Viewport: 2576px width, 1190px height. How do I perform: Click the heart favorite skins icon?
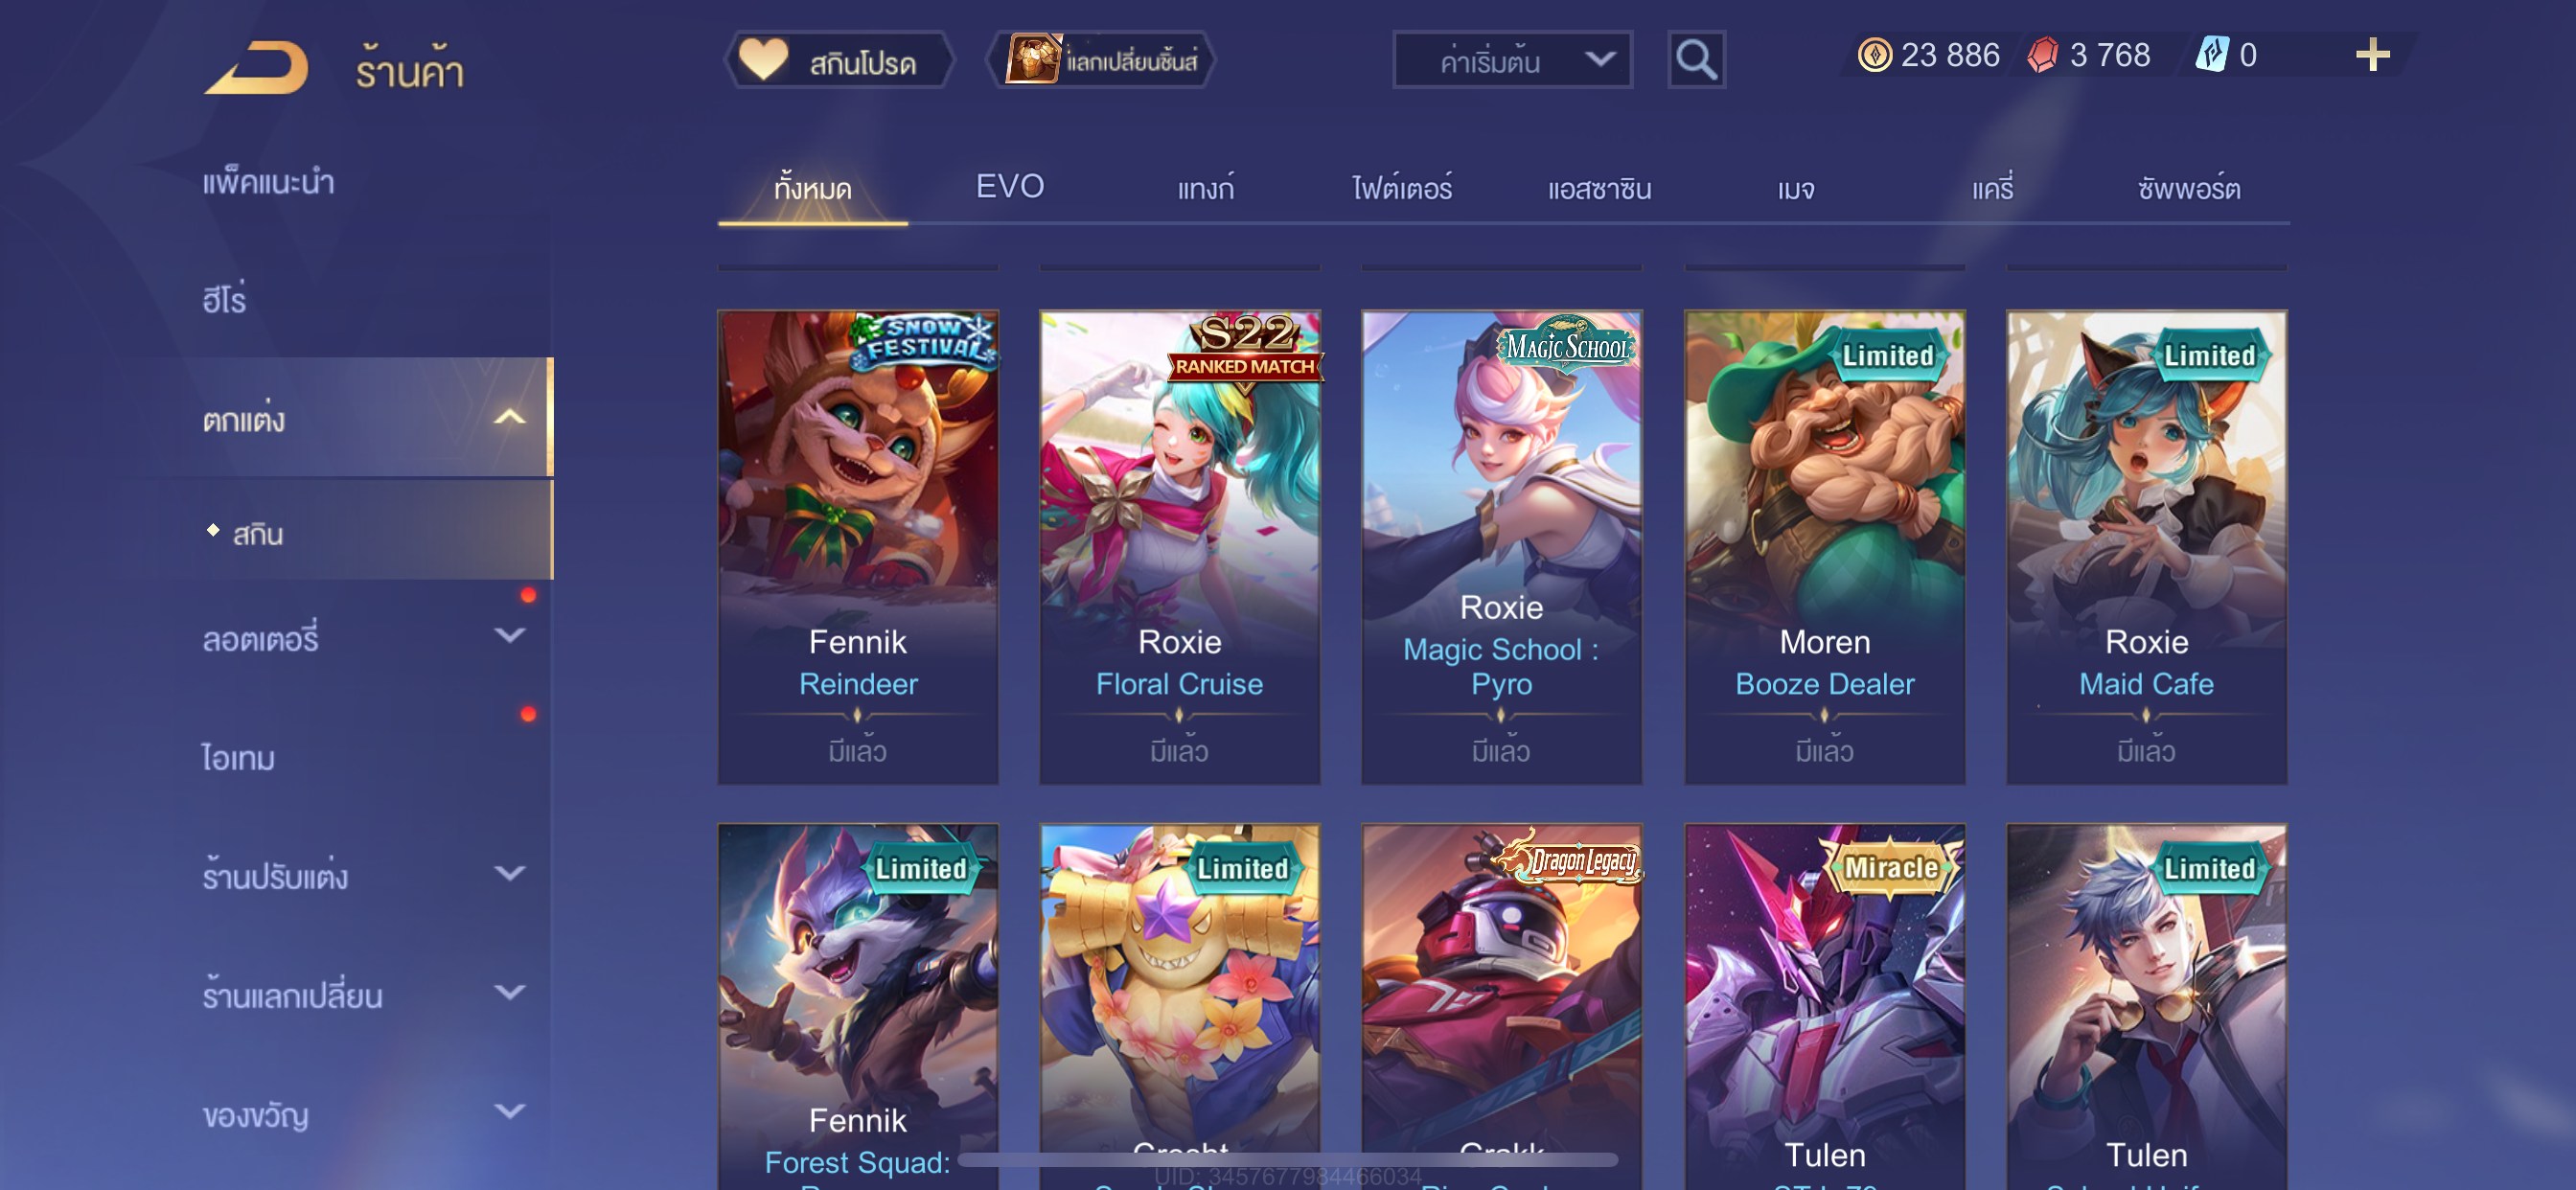click(x=763, y=59)
